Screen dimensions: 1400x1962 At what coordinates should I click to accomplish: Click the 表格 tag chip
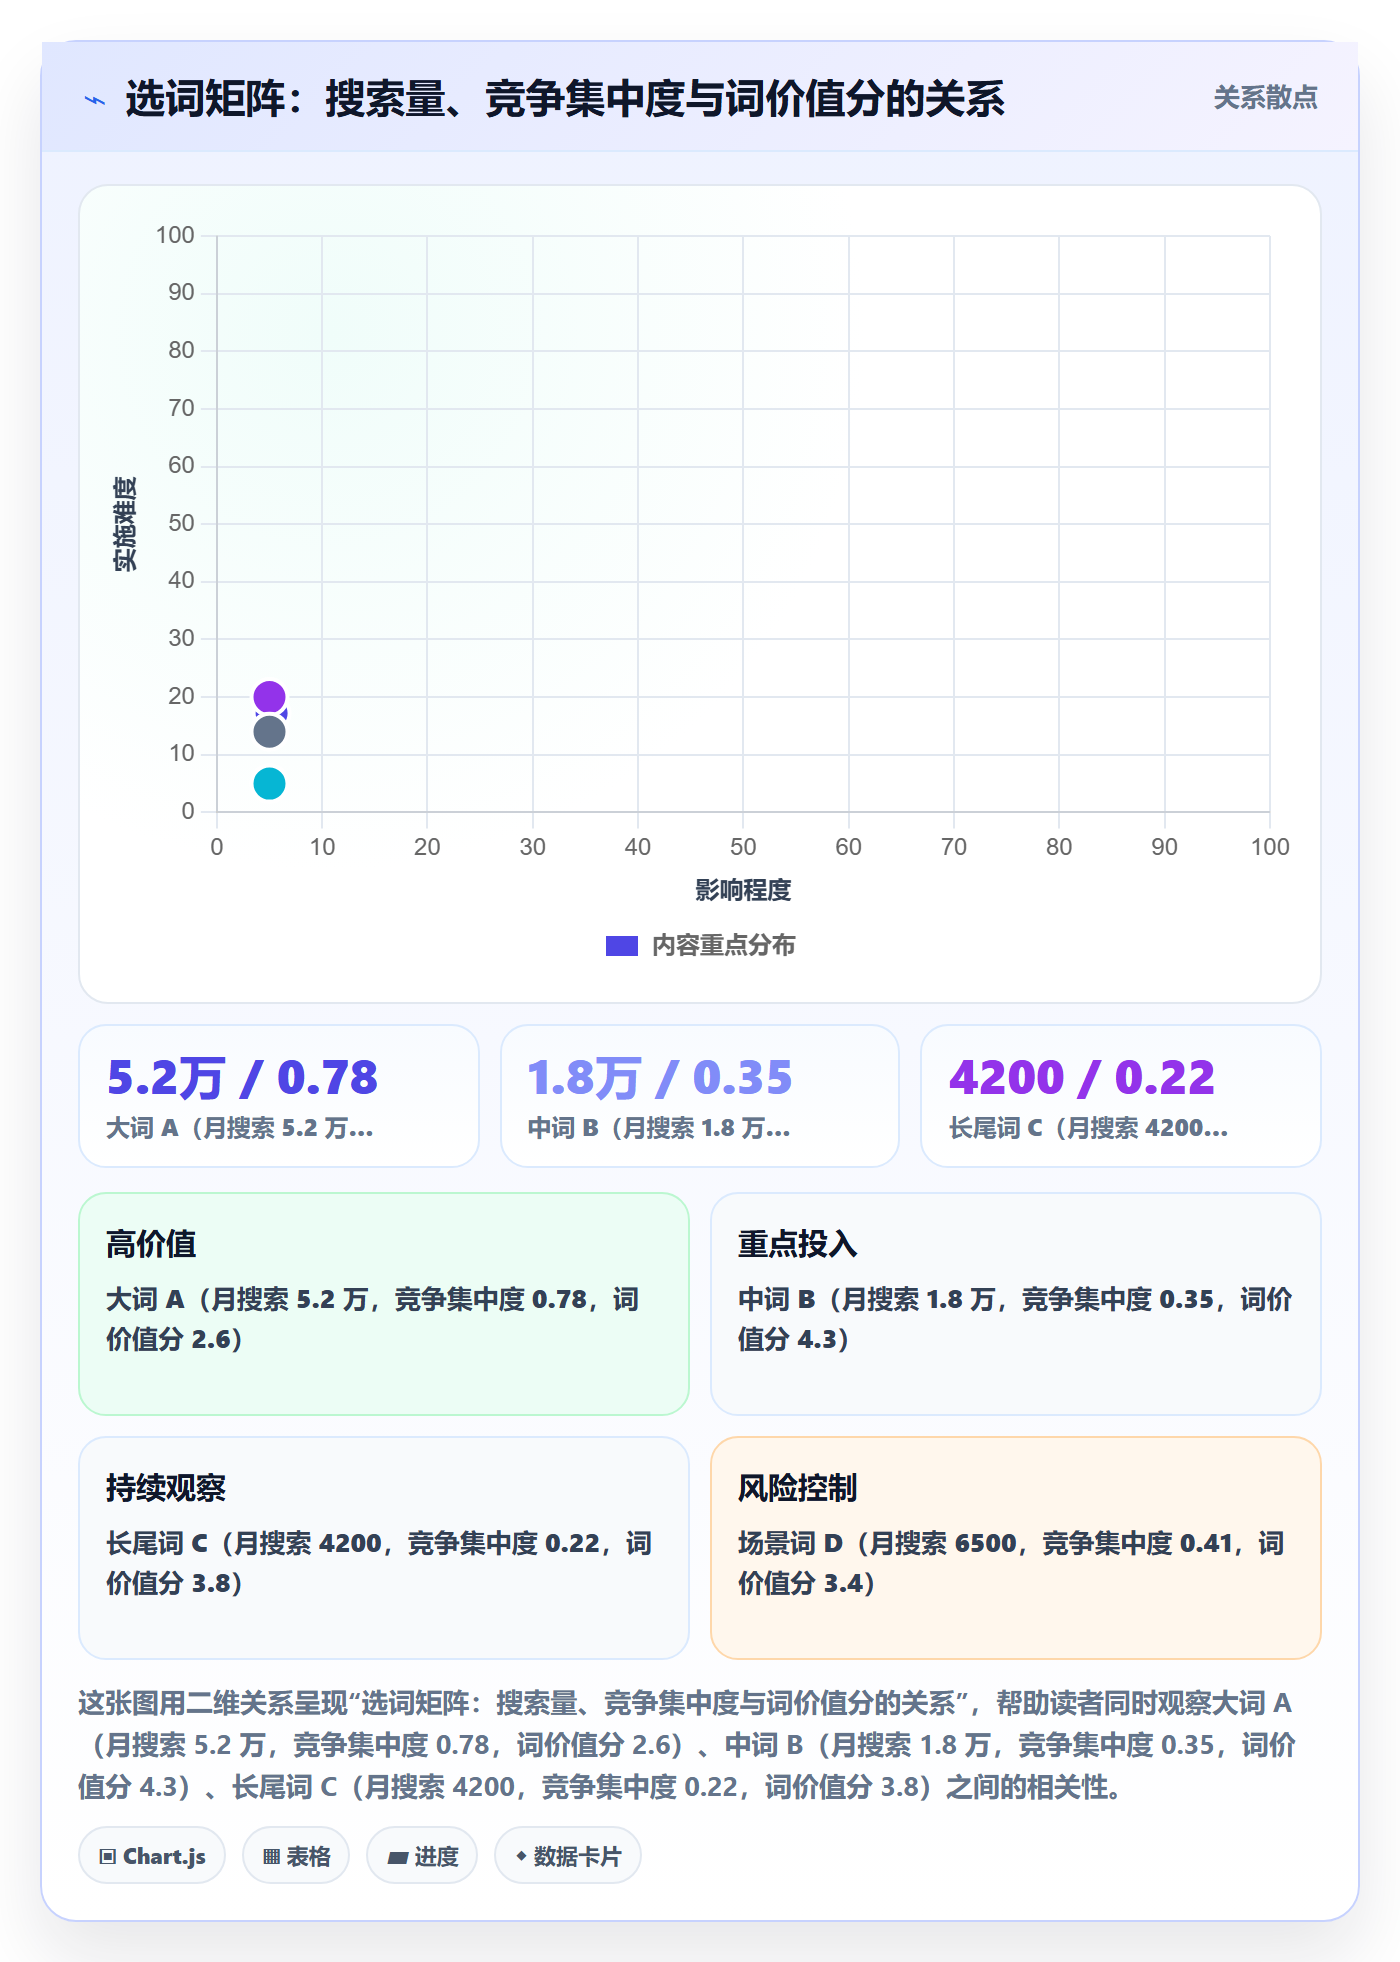click(x=296, y=1856)
